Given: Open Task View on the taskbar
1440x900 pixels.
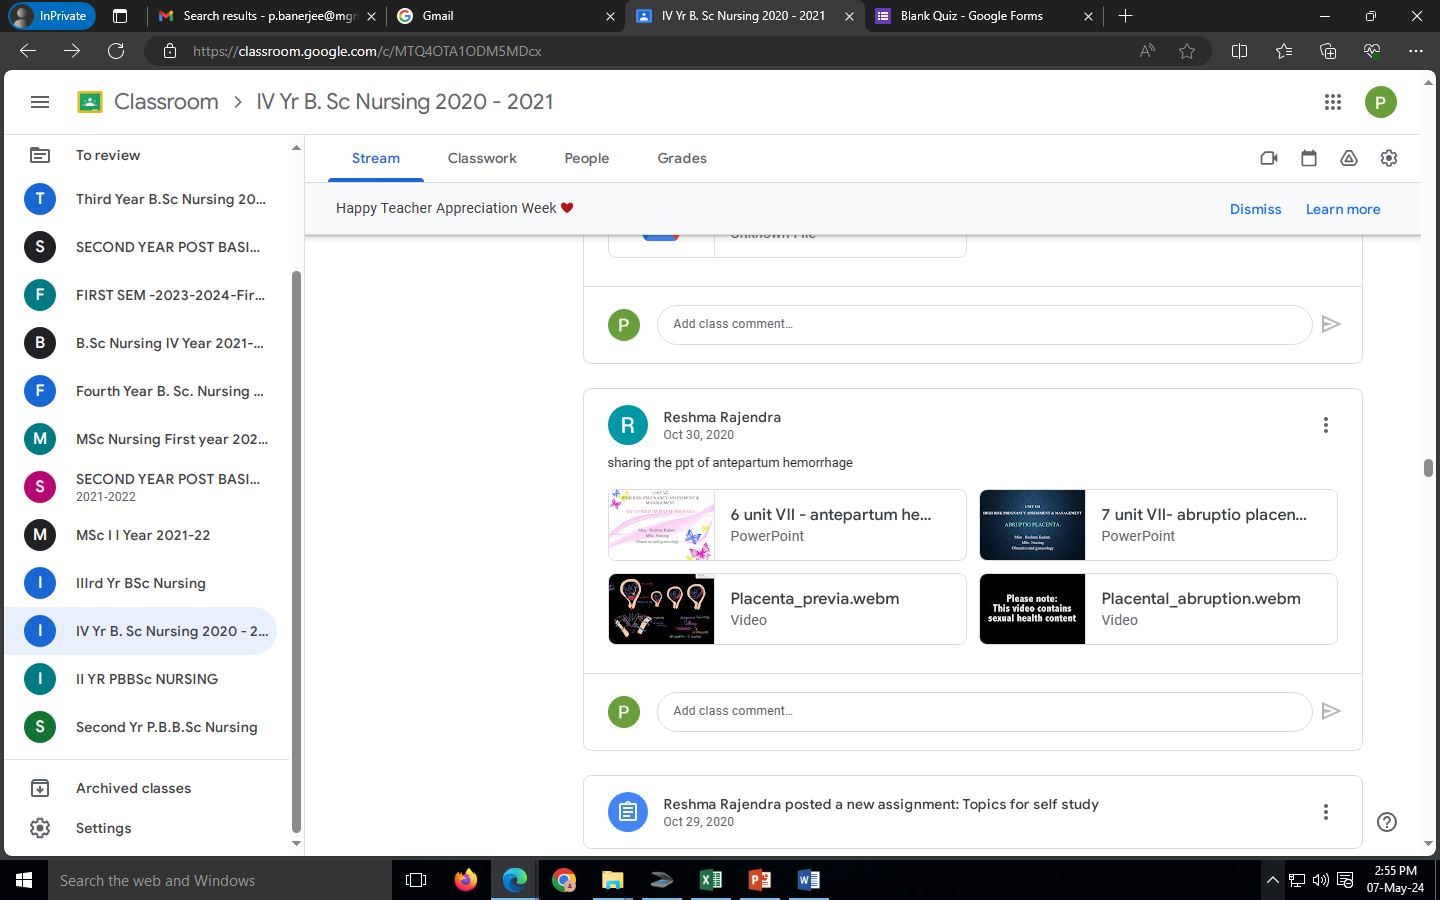Looking at the screenshot, I should click(416, 880).
